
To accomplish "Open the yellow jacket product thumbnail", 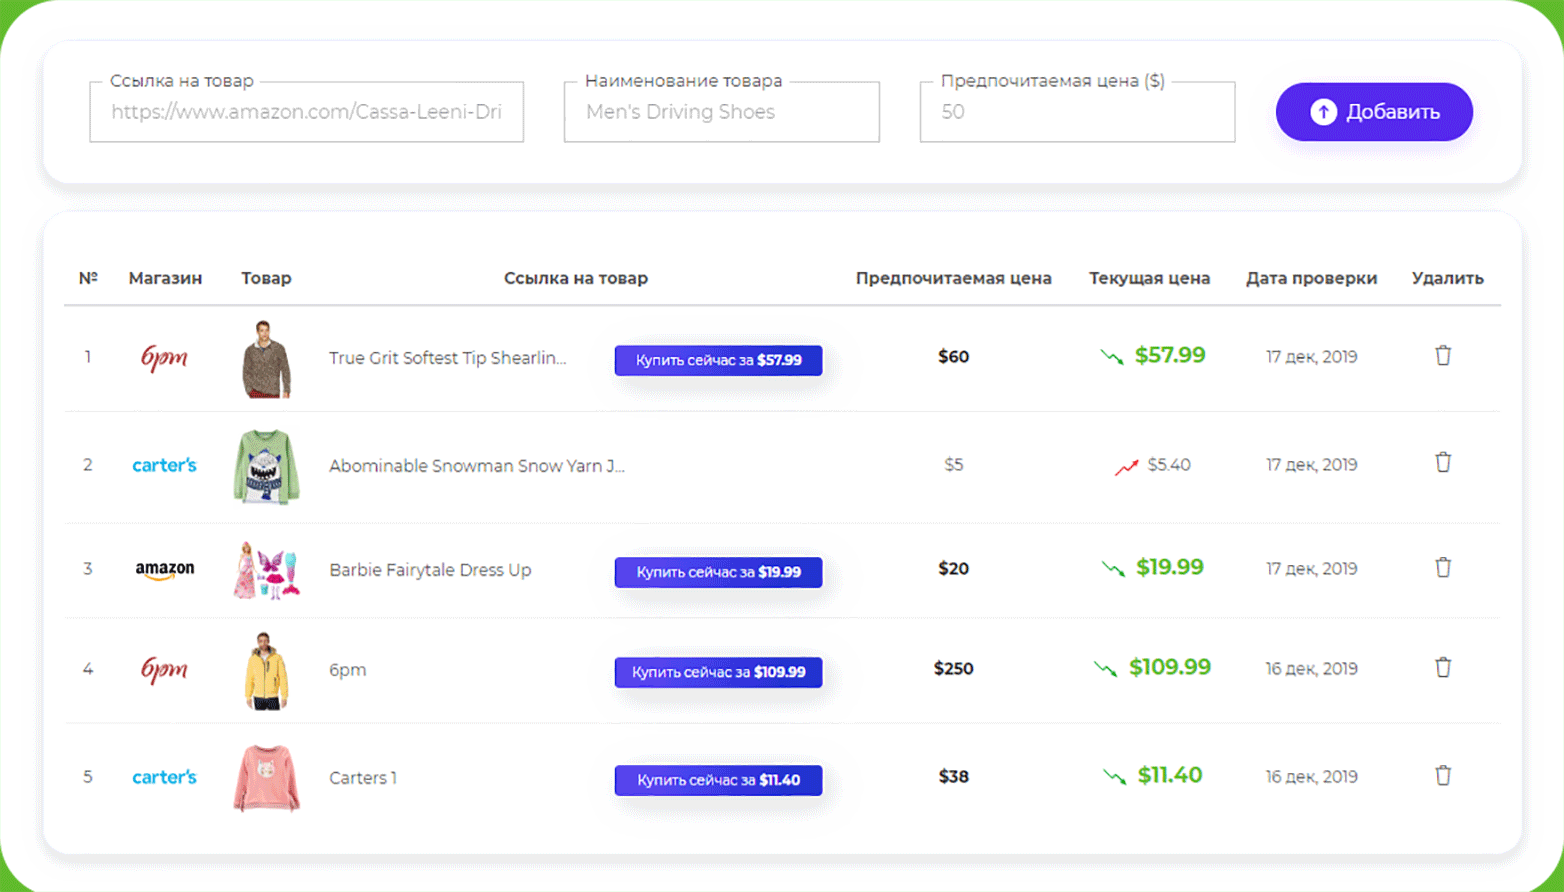I will pos(266,671).
